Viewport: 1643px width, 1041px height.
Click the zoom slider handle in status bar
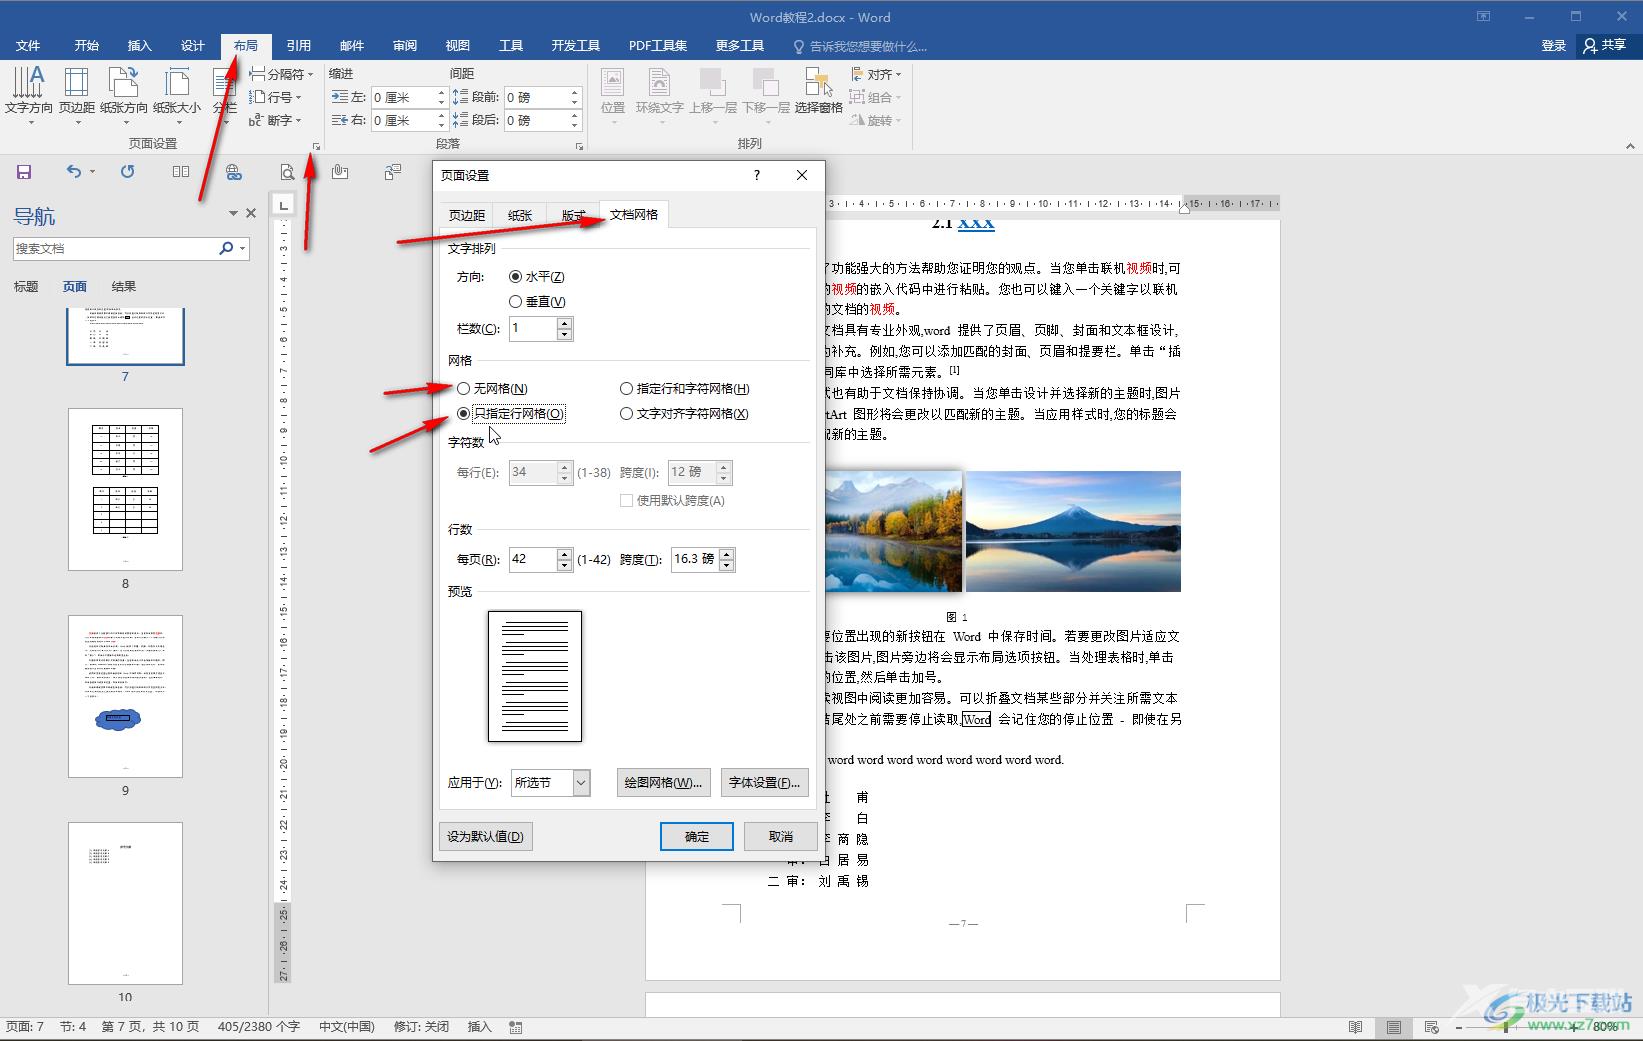(1507, 1027)
